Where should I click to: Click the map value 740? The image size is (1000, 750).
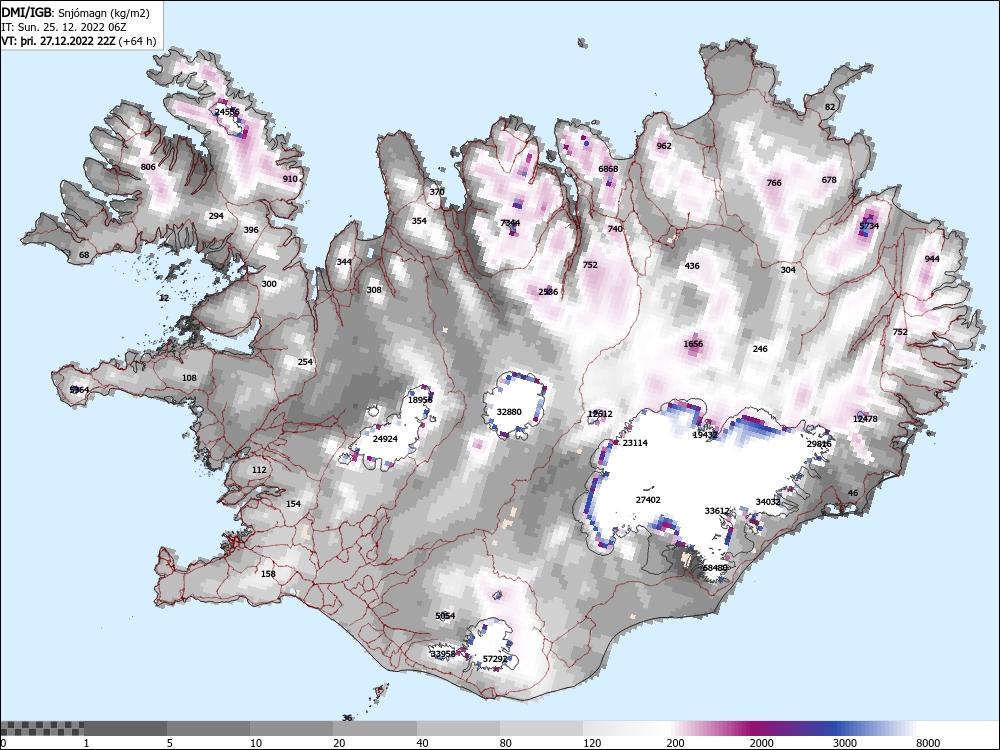pos(615,229)
